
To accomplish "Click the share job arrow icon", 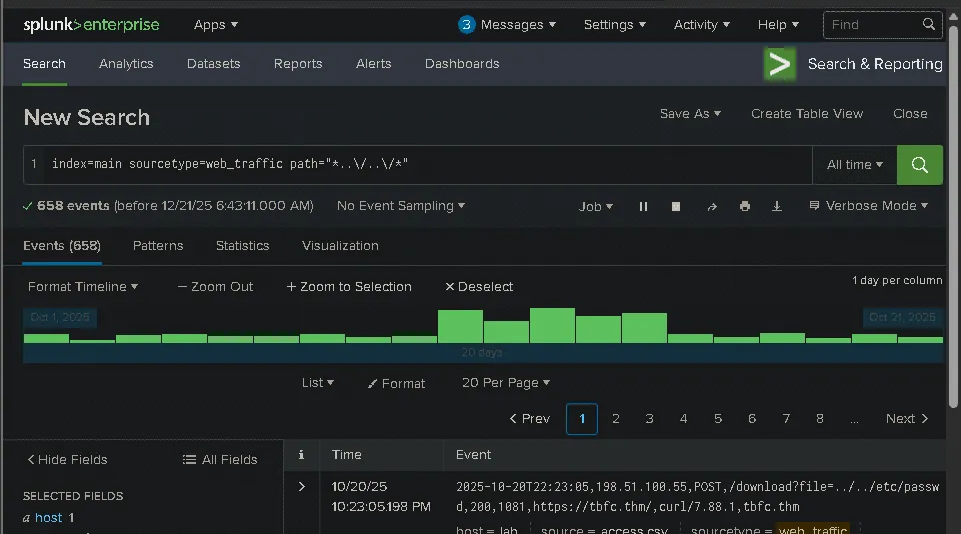I will 711,206.
